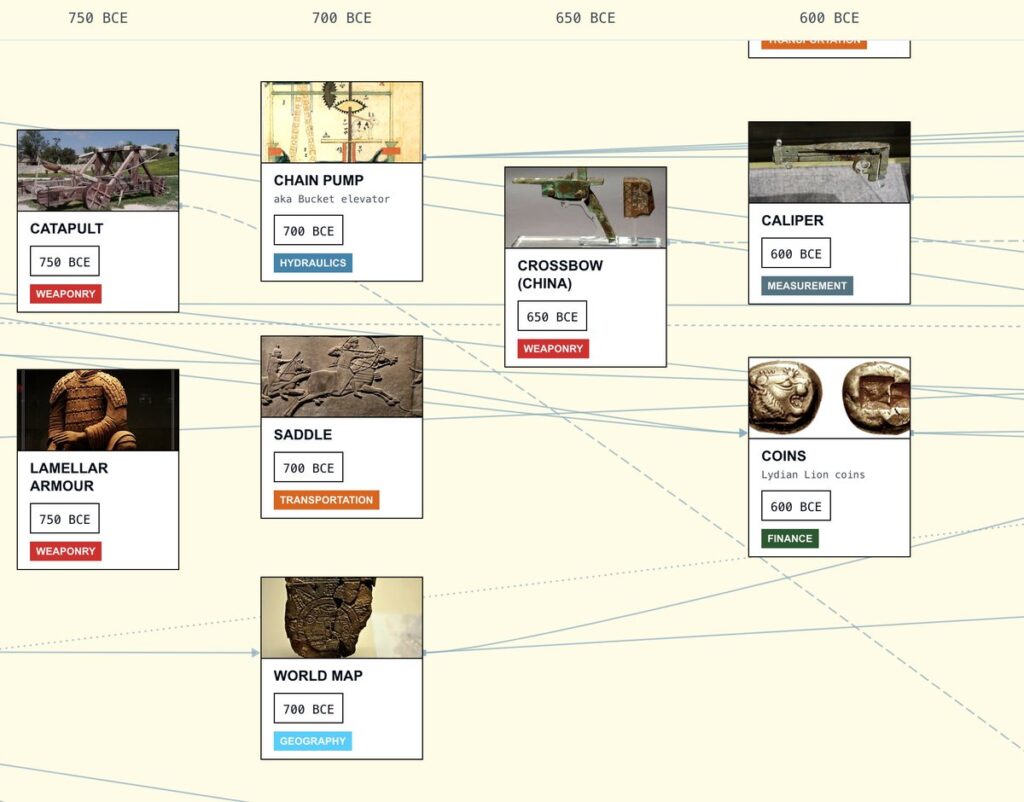Click the 650 BCE timeline header label

(x=585, y=17)
